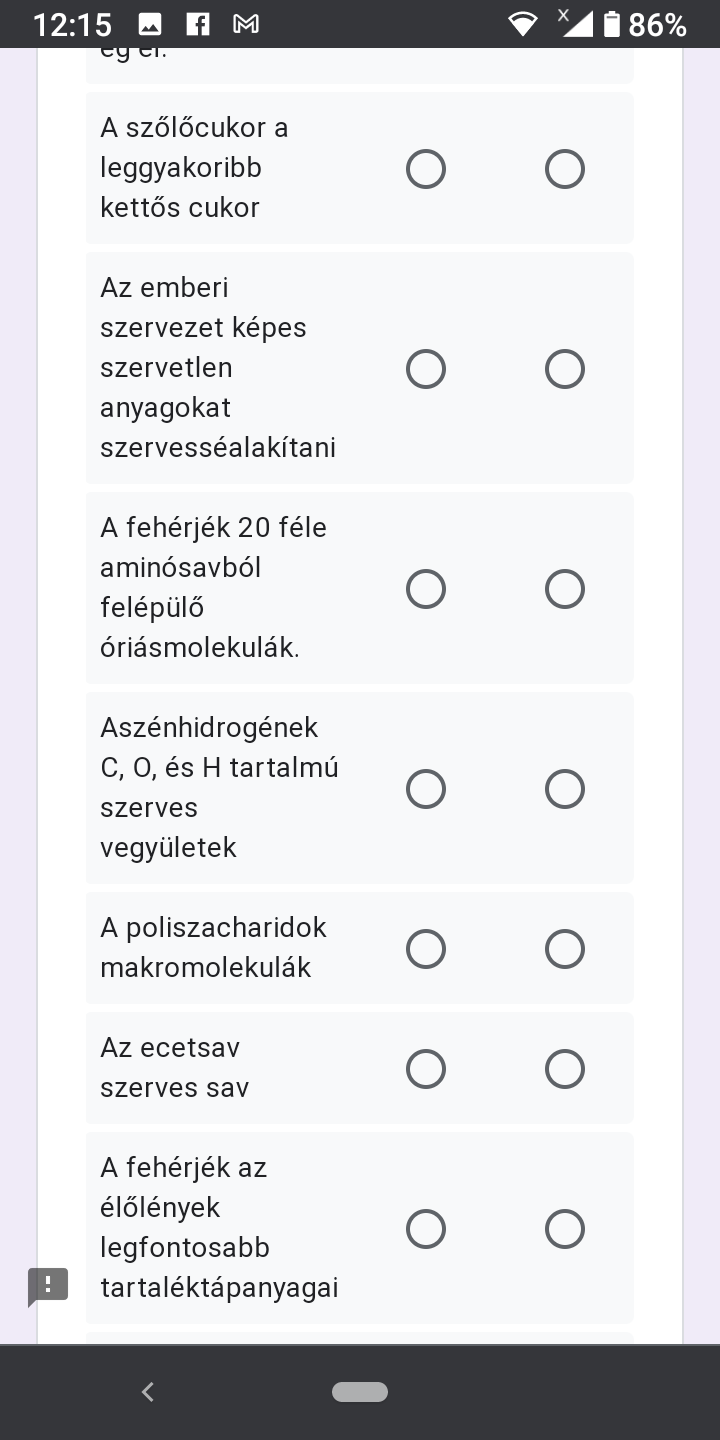Select second radio for 'A fehérjék 20 féle' row

(565, 589)
